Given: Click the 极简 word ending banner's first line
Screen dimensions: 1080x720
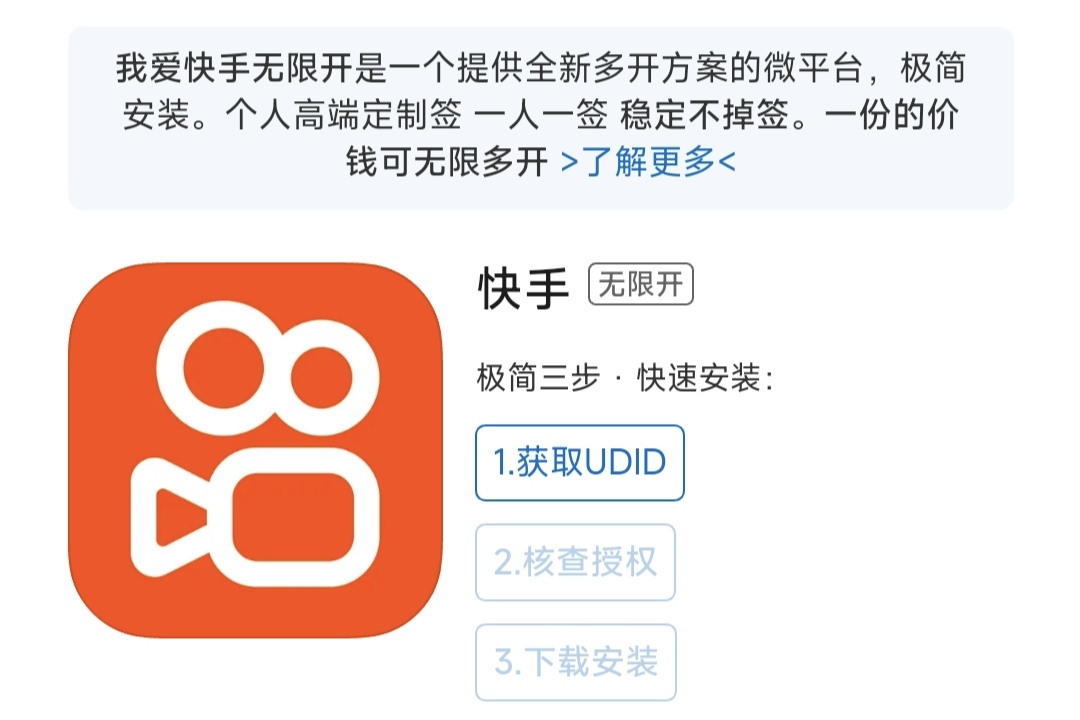Looking at the screenshot, I should tap(933, 68).
